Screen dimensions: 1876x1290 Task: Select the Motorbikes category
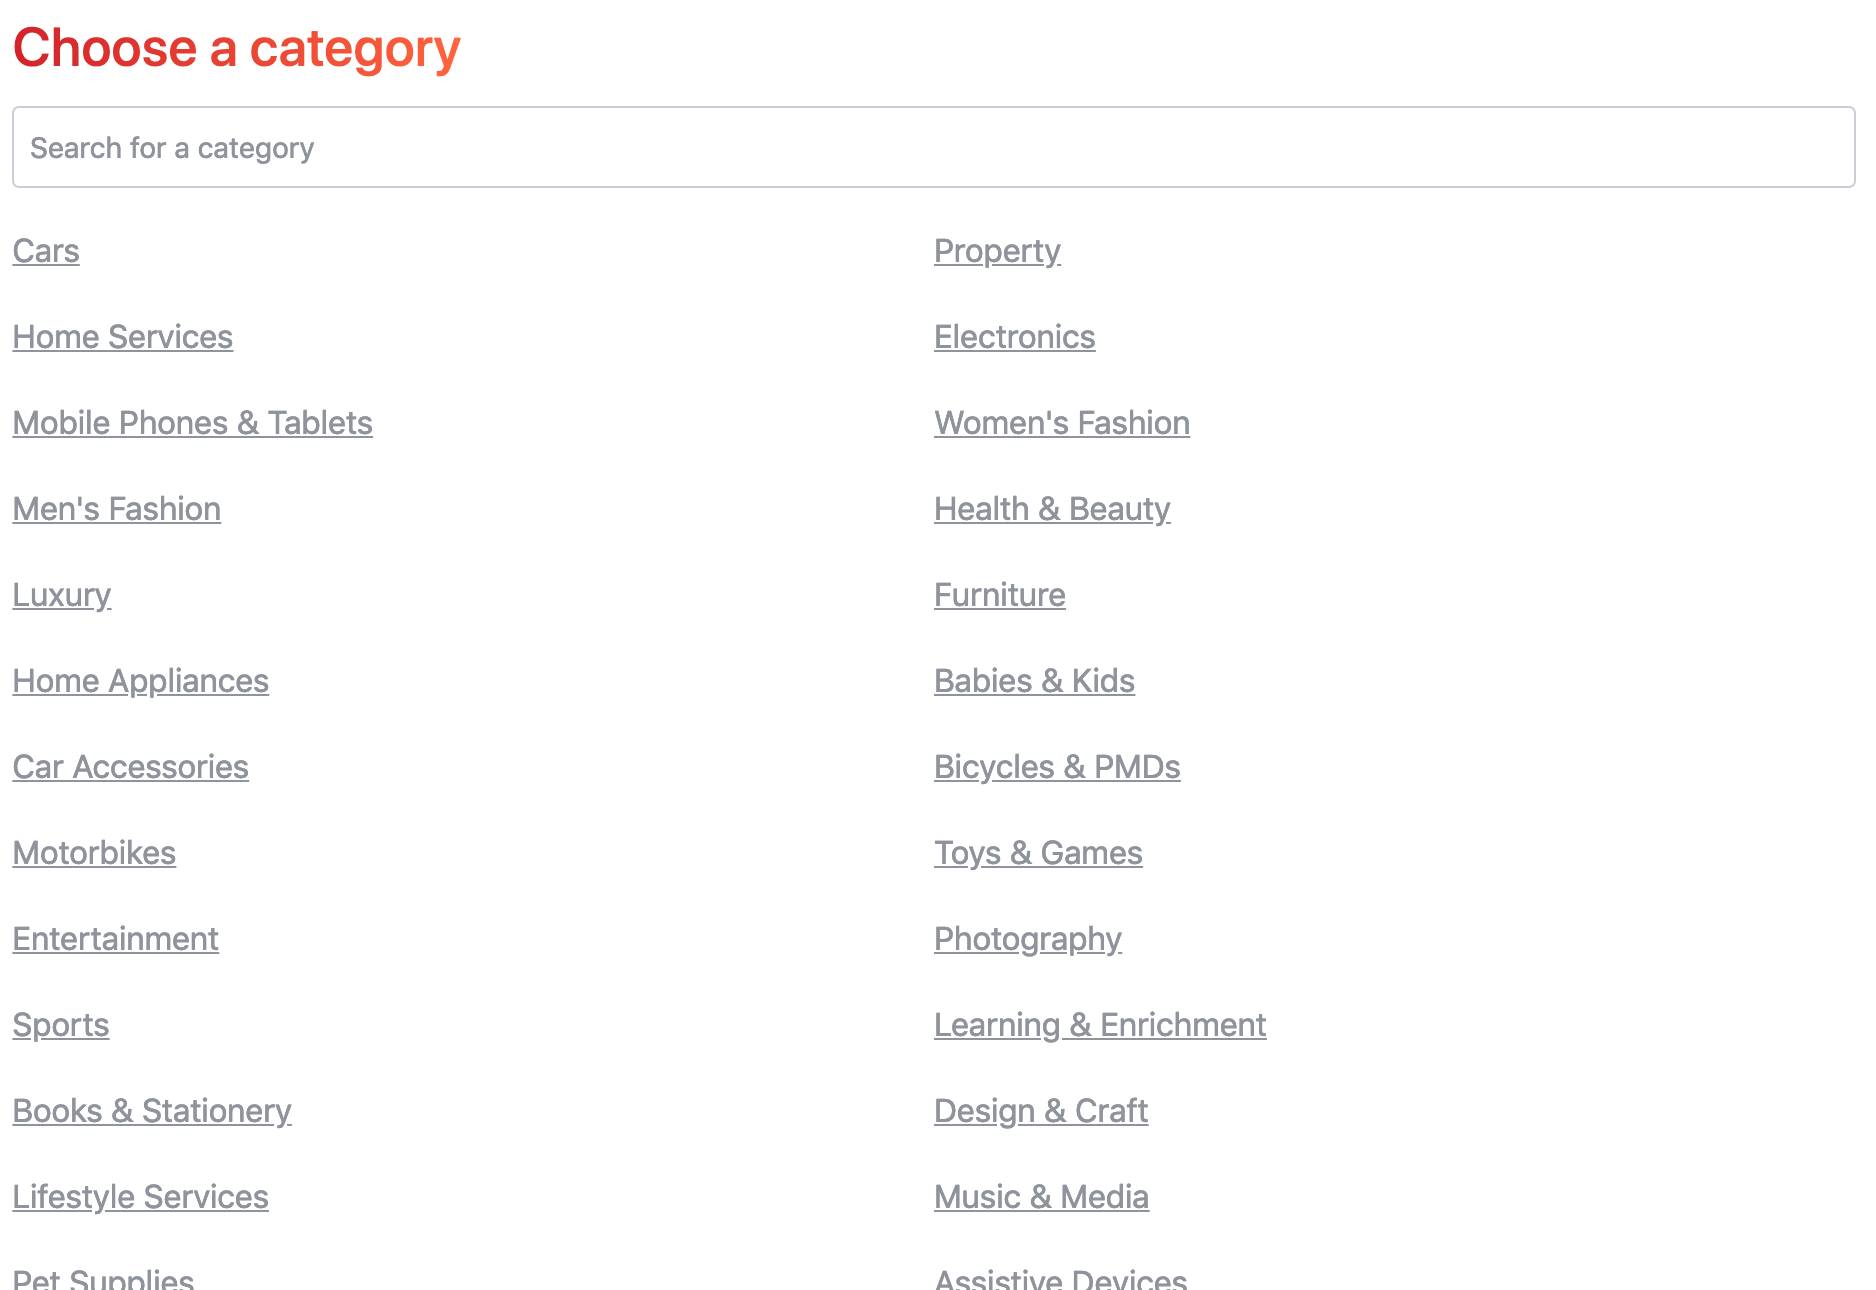(x=94, y=854)
